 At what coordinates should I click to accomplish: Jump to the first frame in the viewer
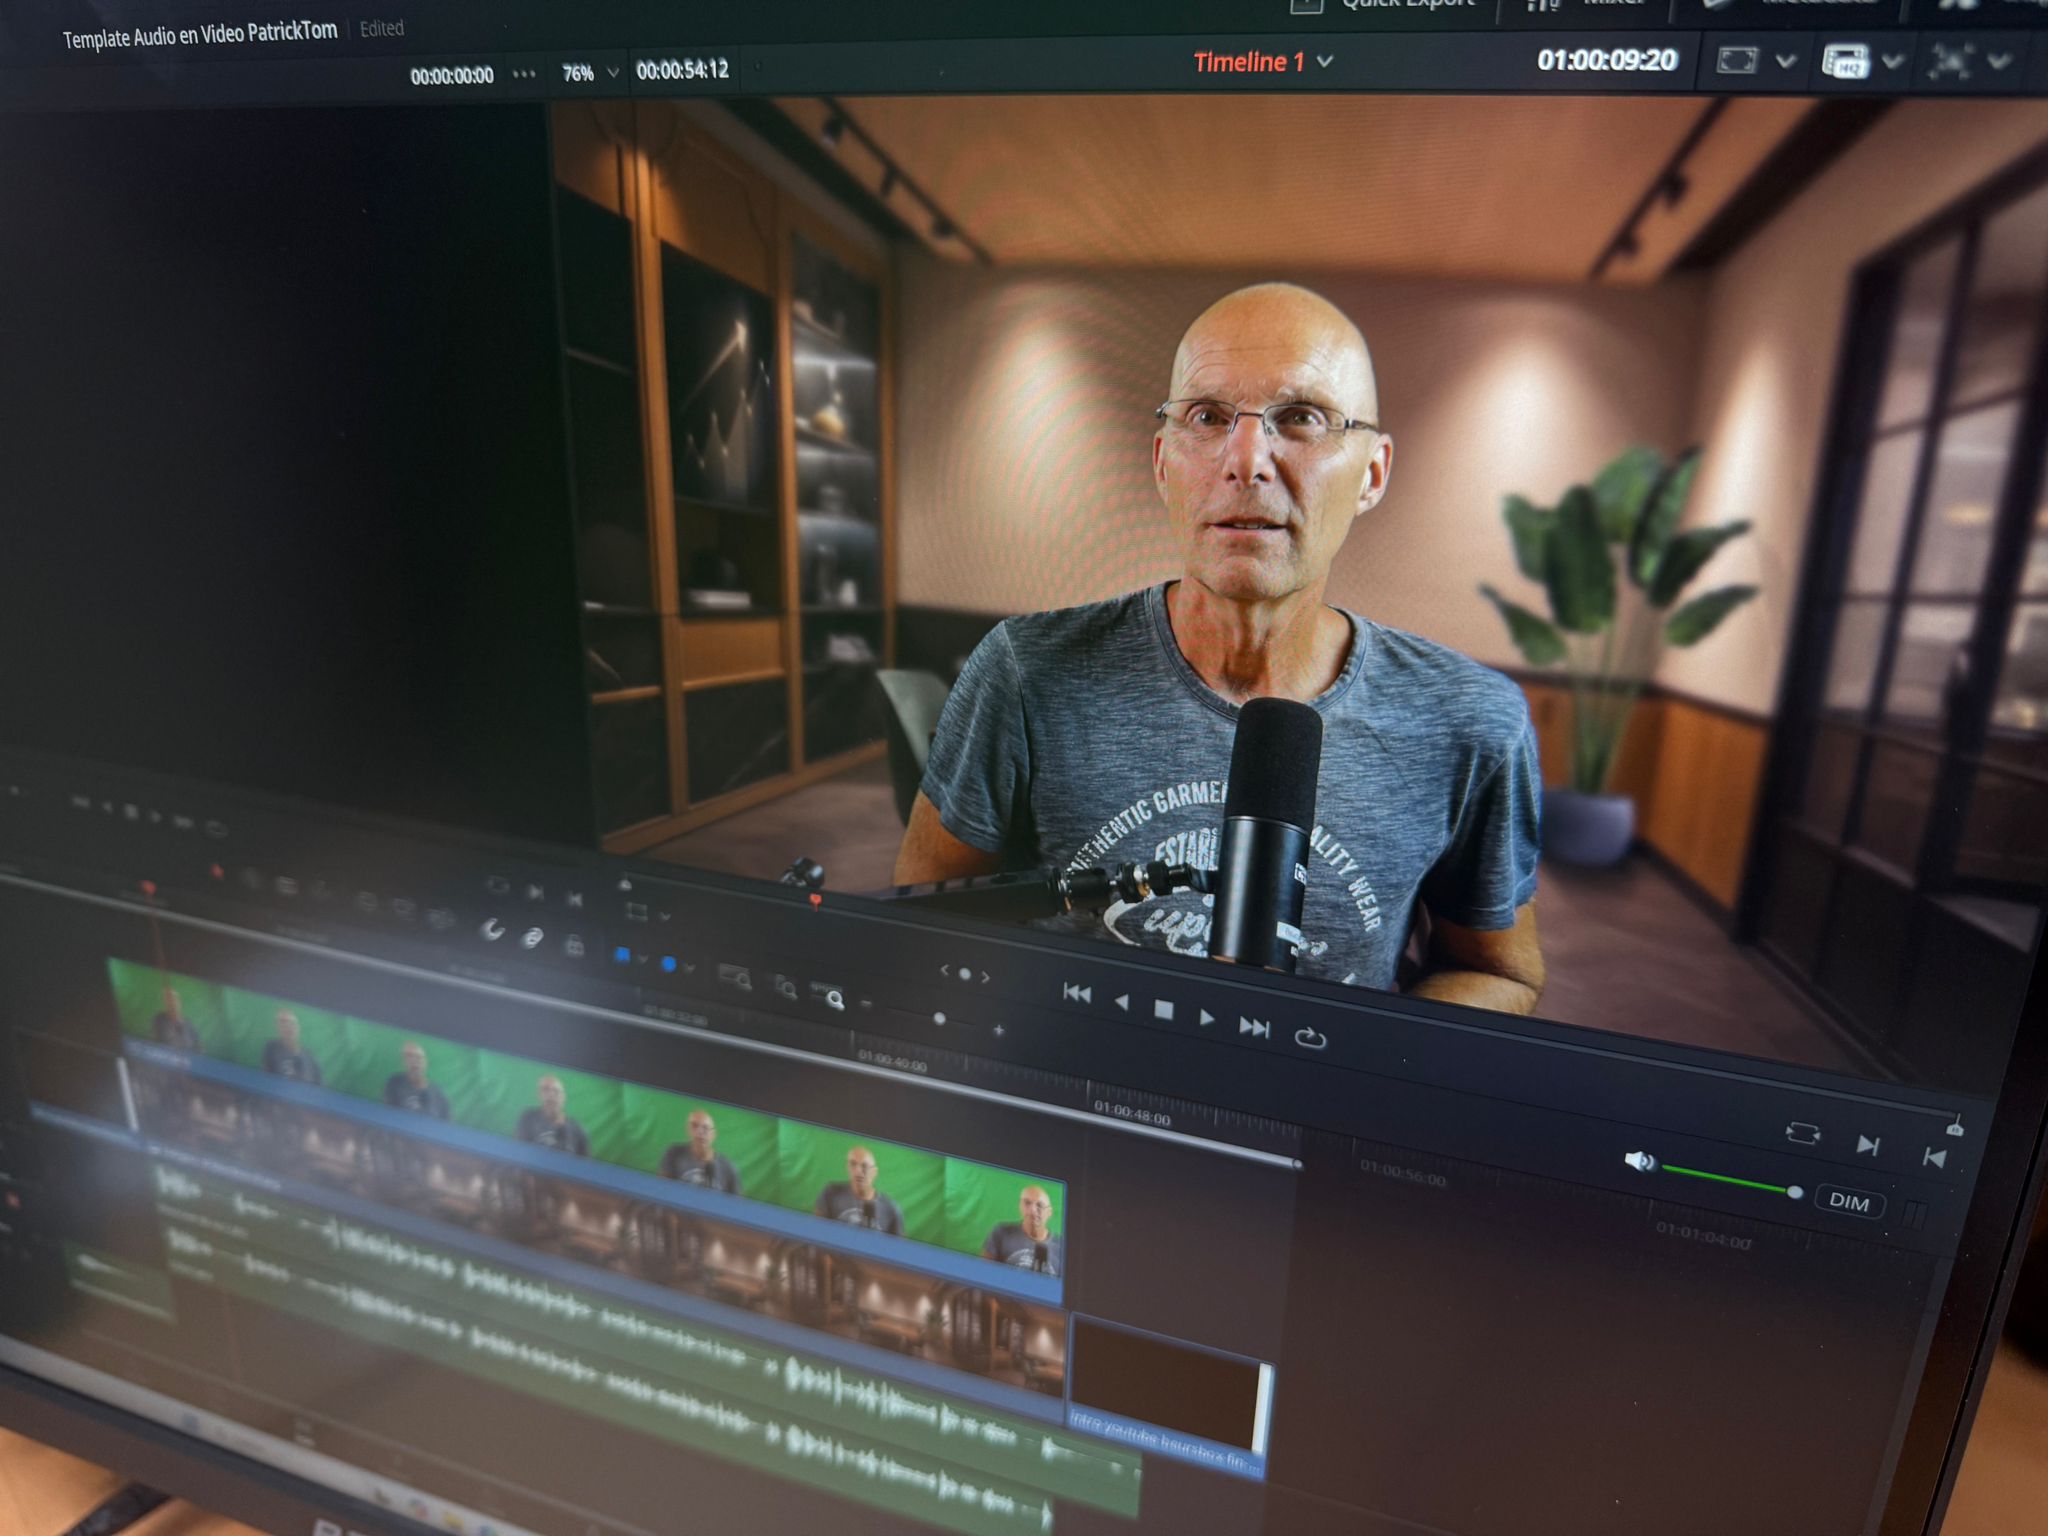(1077, 993)
